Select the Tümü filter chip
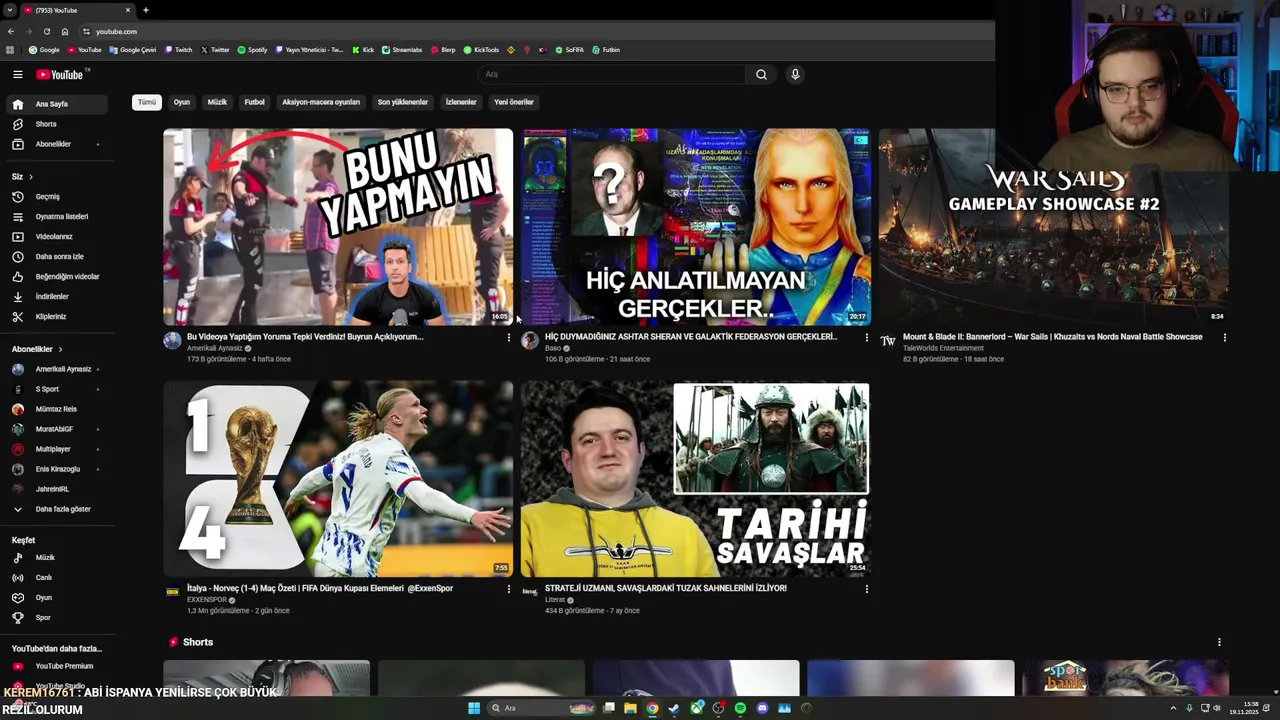Screen dimensions: 1280x720 tap(147, 102)
